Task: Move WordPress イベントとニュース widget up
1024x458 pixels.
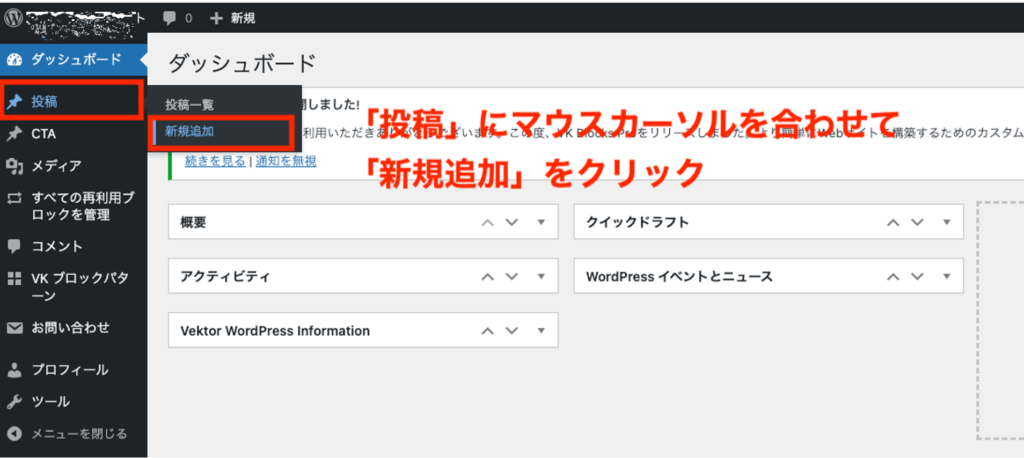Action: point(893,276)
